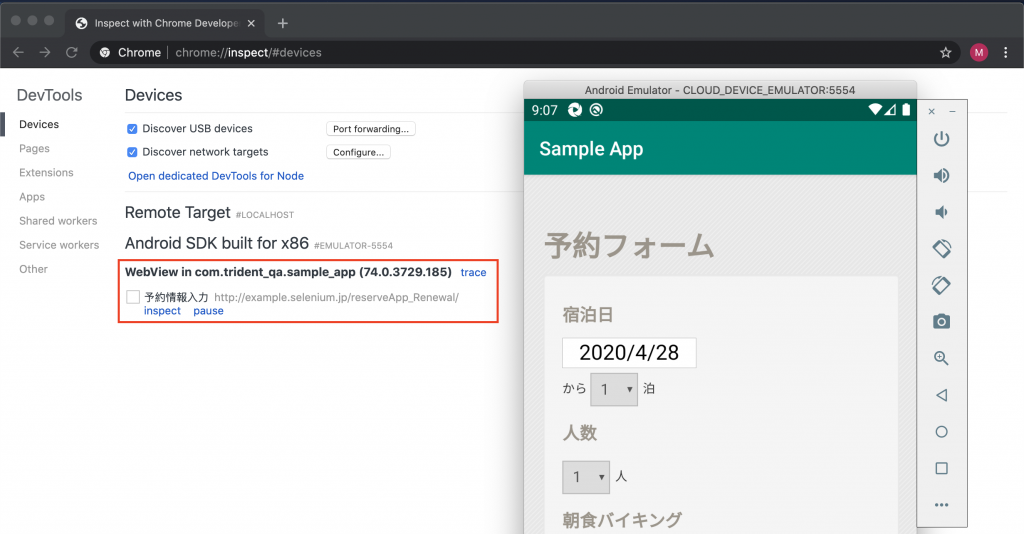This screenshot has height=534, width=1024.
Task: Click the pause link
Action: click(208, 311)
